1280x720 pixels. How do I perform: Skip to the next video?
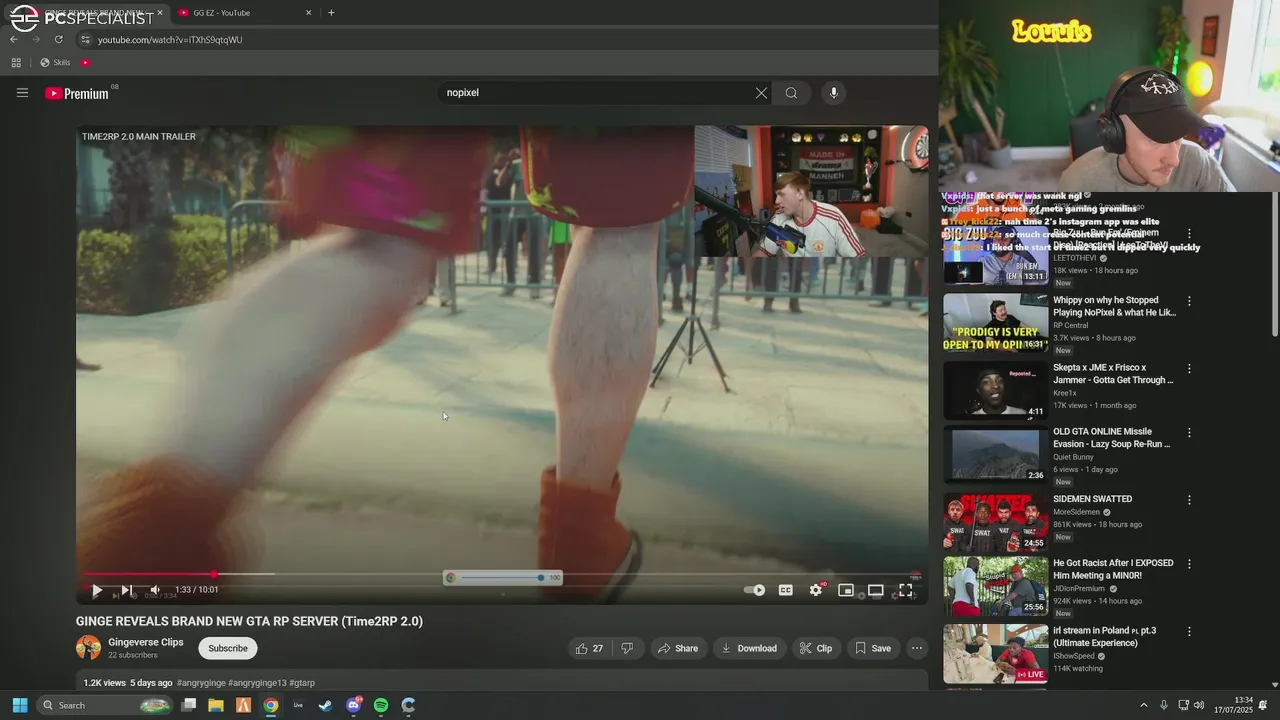click(x=126, y=591)
